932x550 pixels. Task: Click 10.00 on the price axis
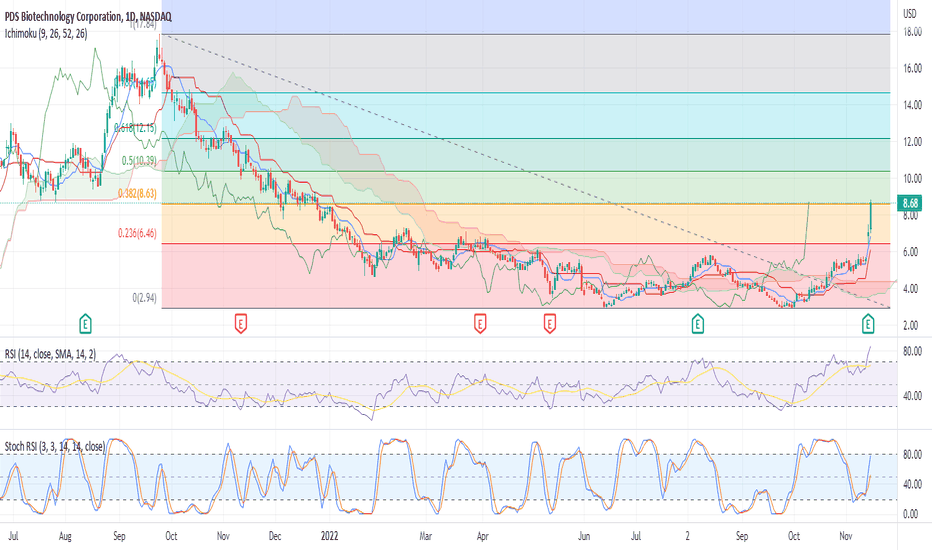pyautogui.click(x=912, y=179)
